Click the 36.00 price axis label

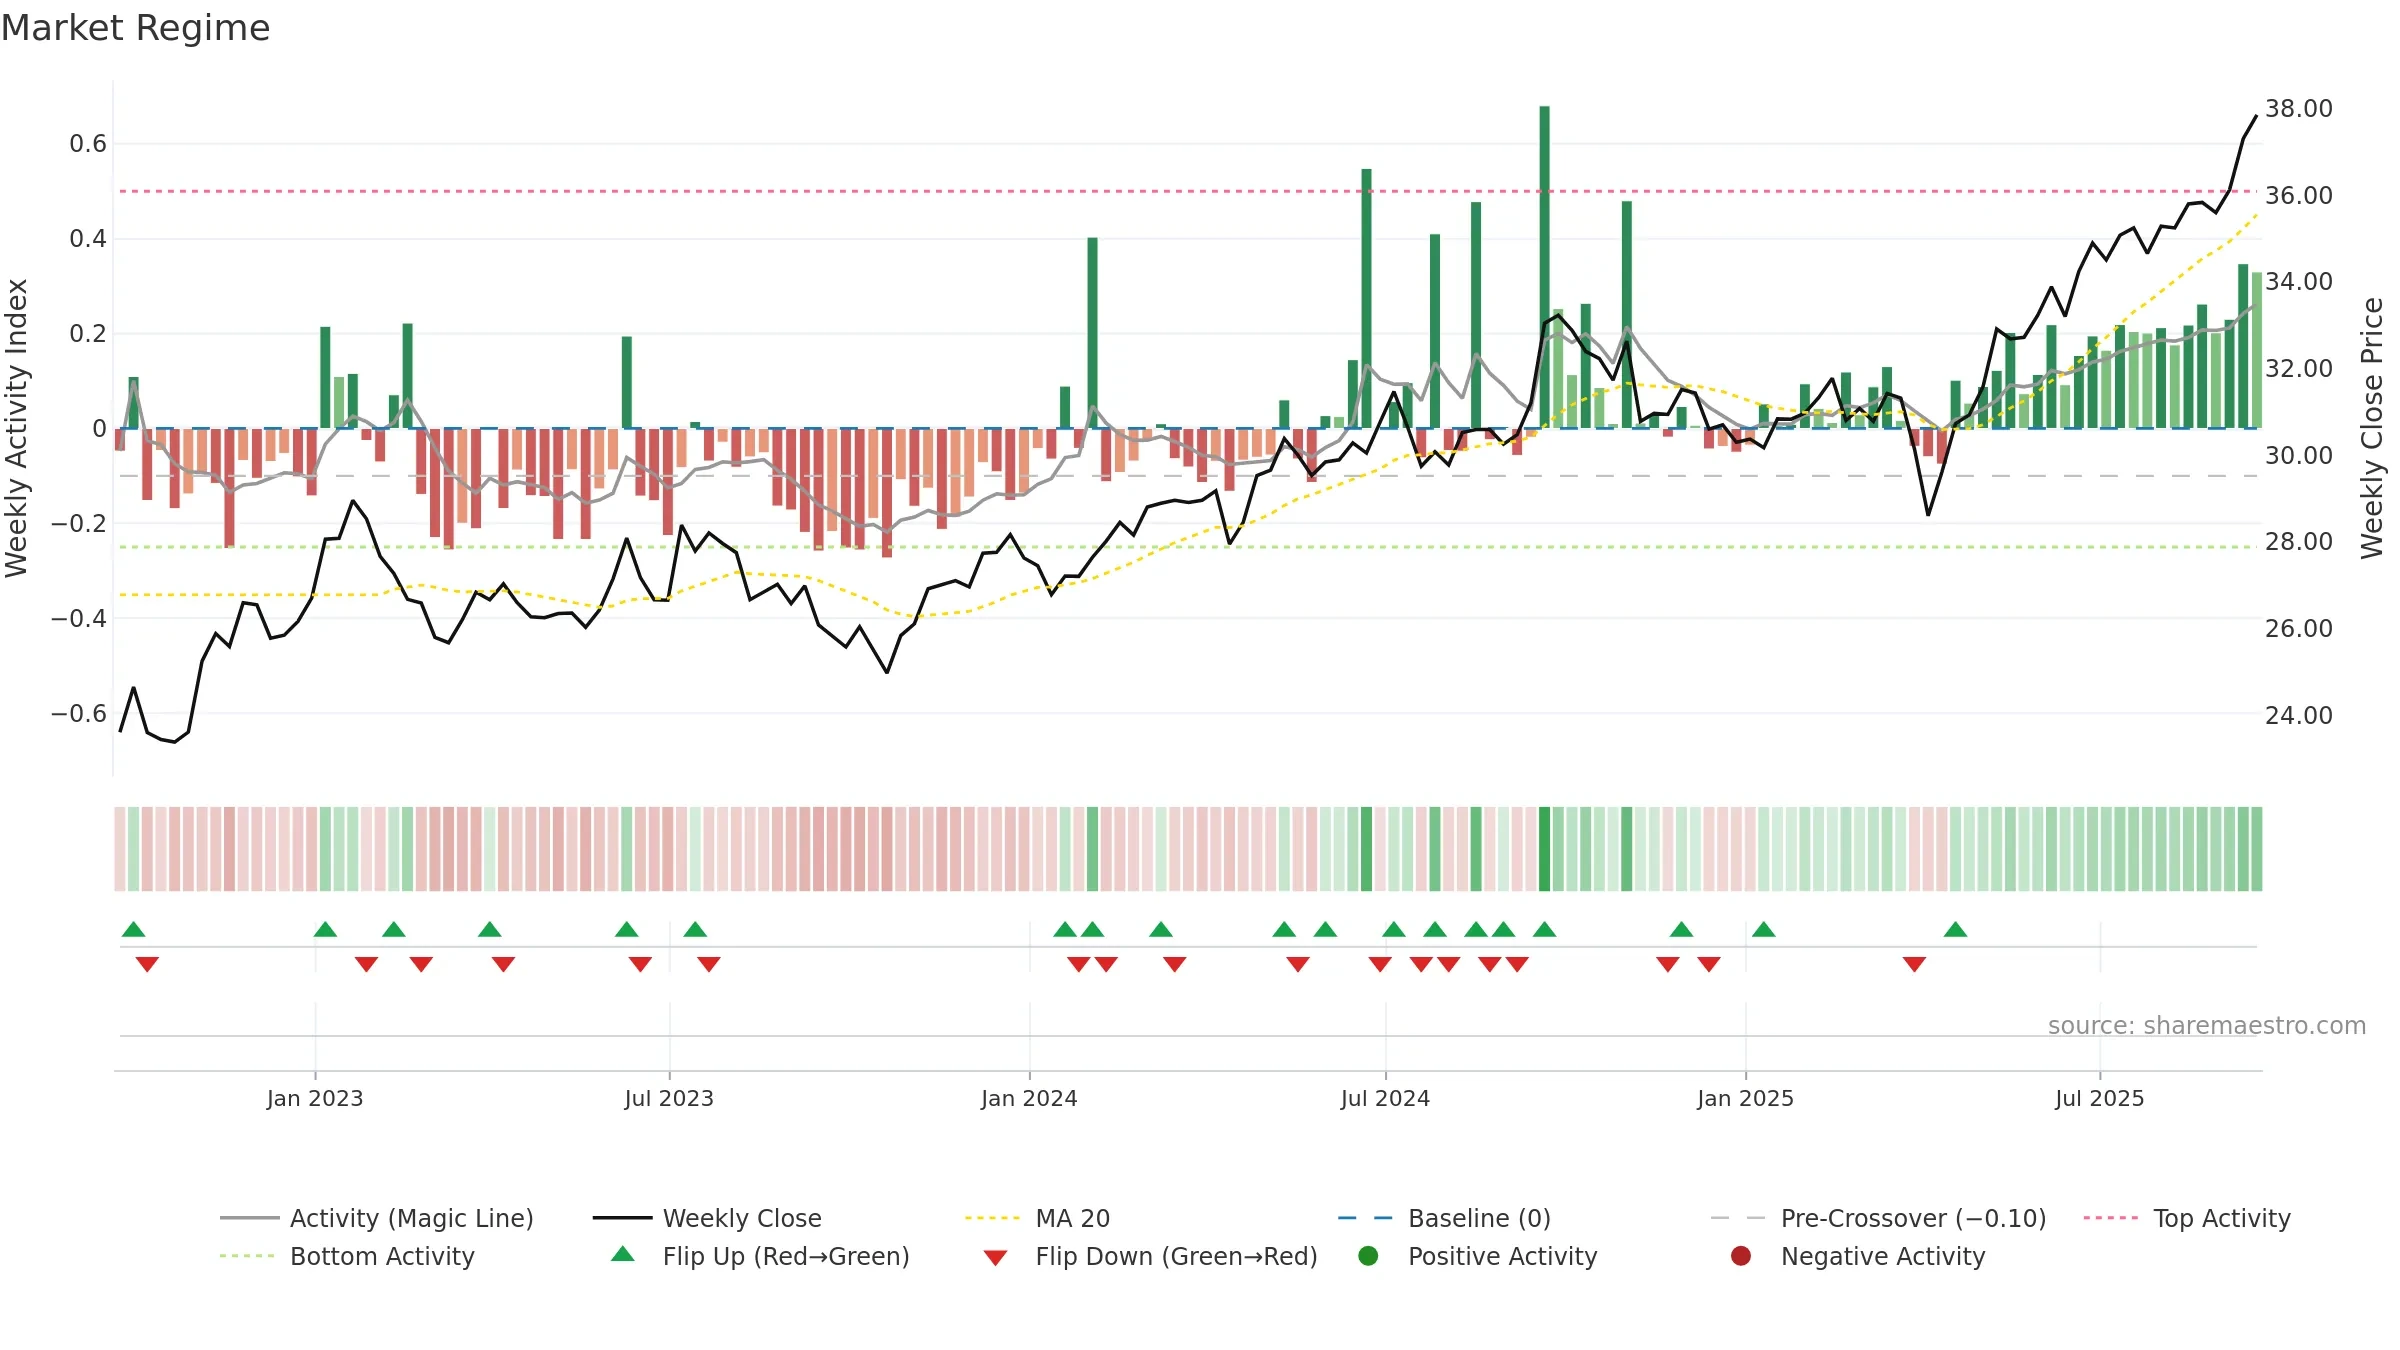[2298, 195]
